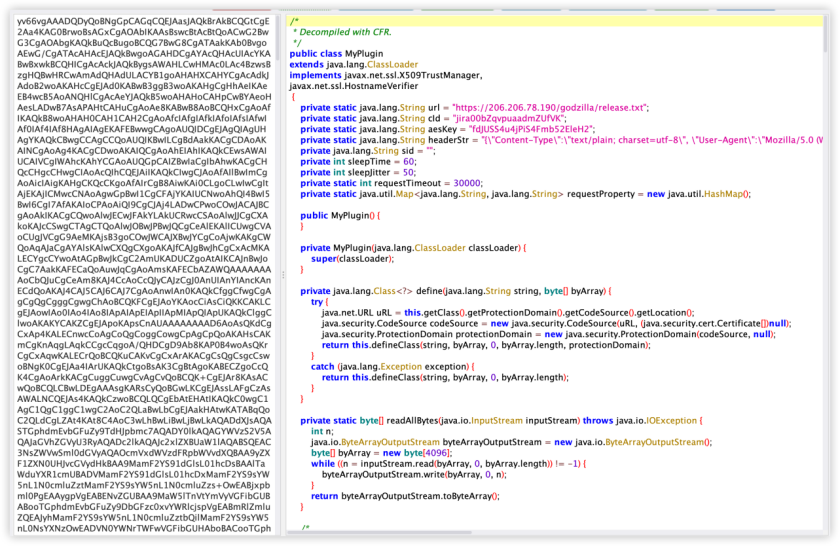The width and height of the screenshot is (840, 546).
Task: Click the private MyPlugin(ClassLoader classLoader) constructor line
Action: click(413, 248)
